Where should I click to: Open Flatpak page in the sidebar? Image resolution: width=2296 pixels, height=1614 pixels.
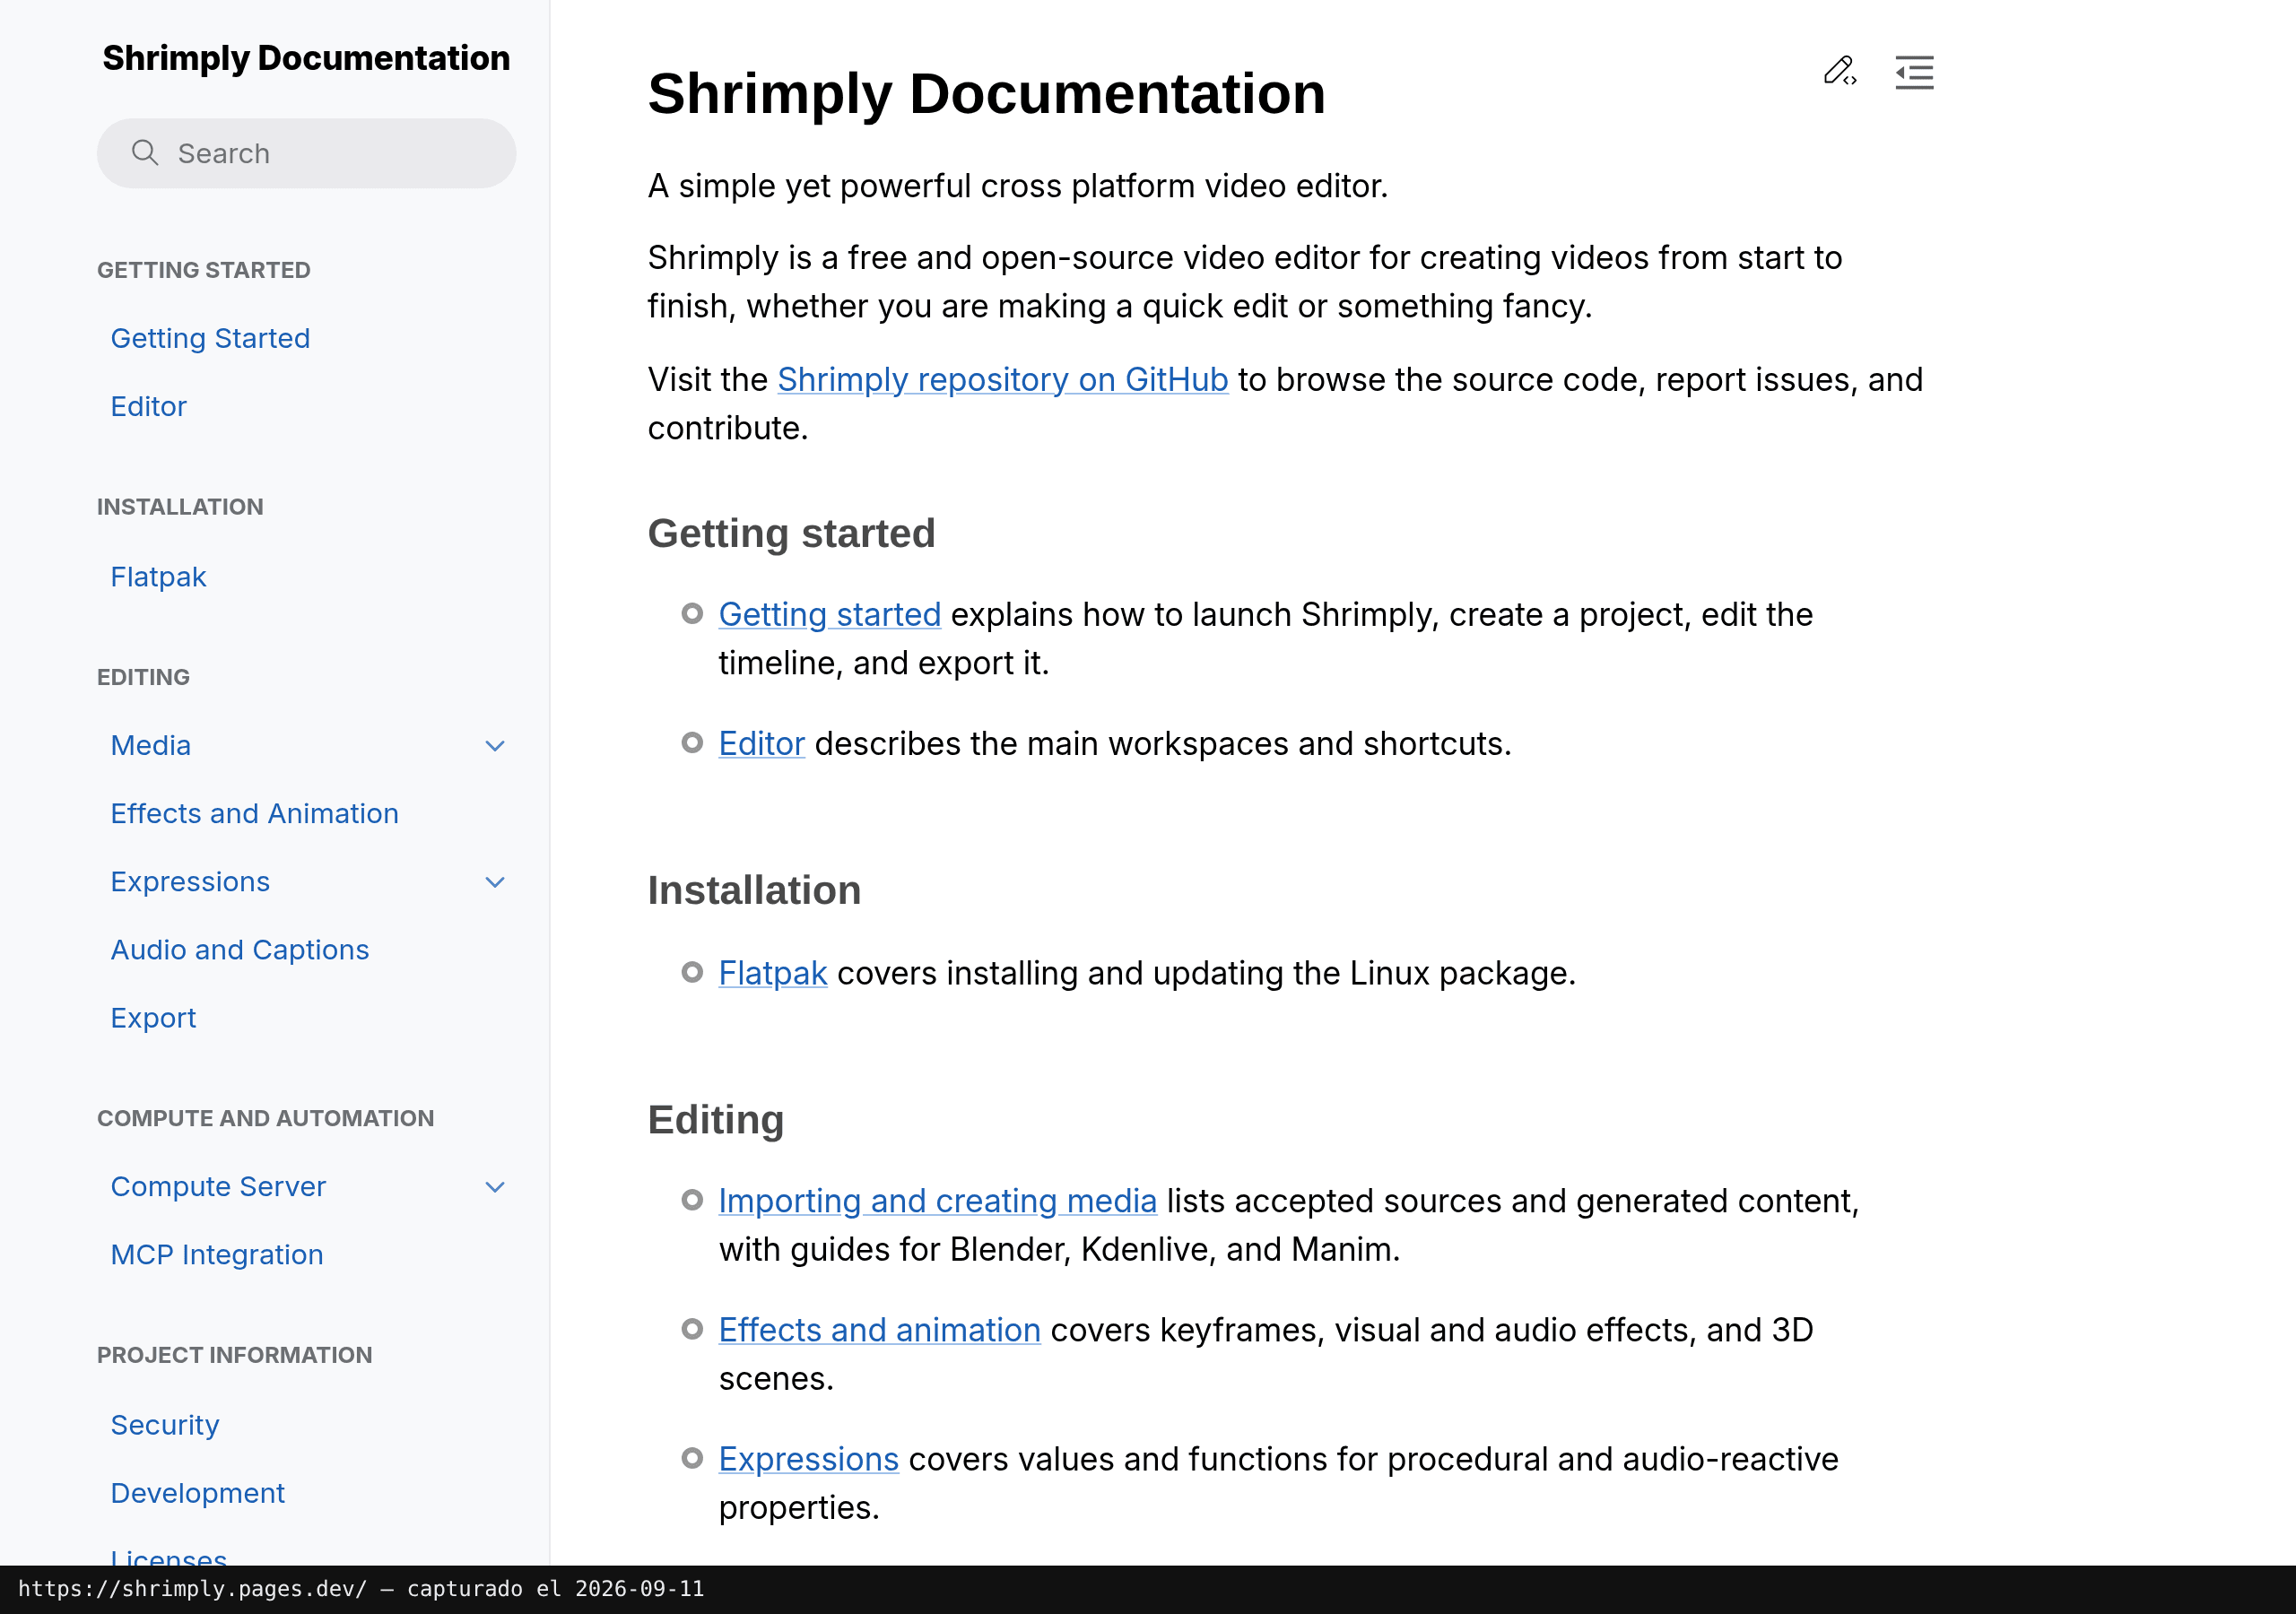click(158, 577)
